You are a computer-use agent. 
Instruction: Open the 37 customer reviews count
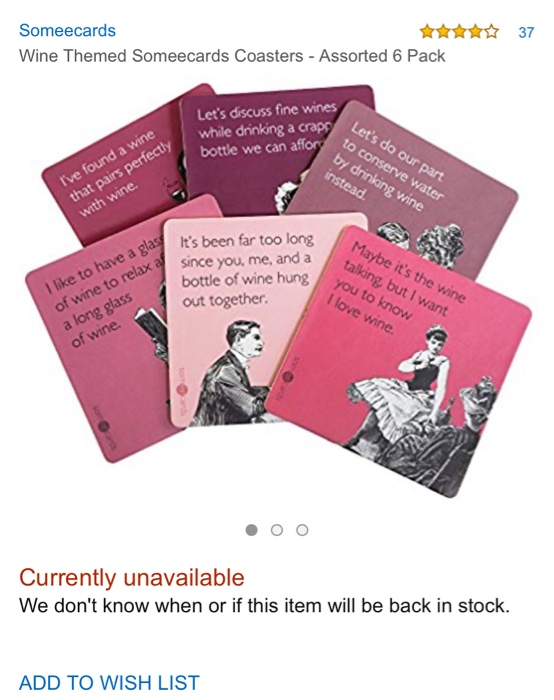coord(526,32)
